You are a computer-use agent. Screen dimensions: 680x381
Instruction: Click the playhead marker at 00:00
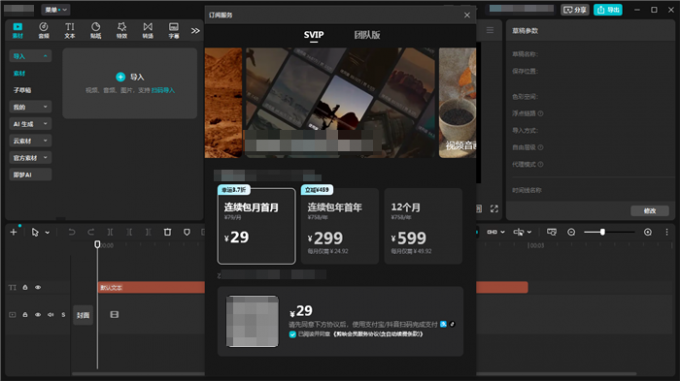coord(97,244)
